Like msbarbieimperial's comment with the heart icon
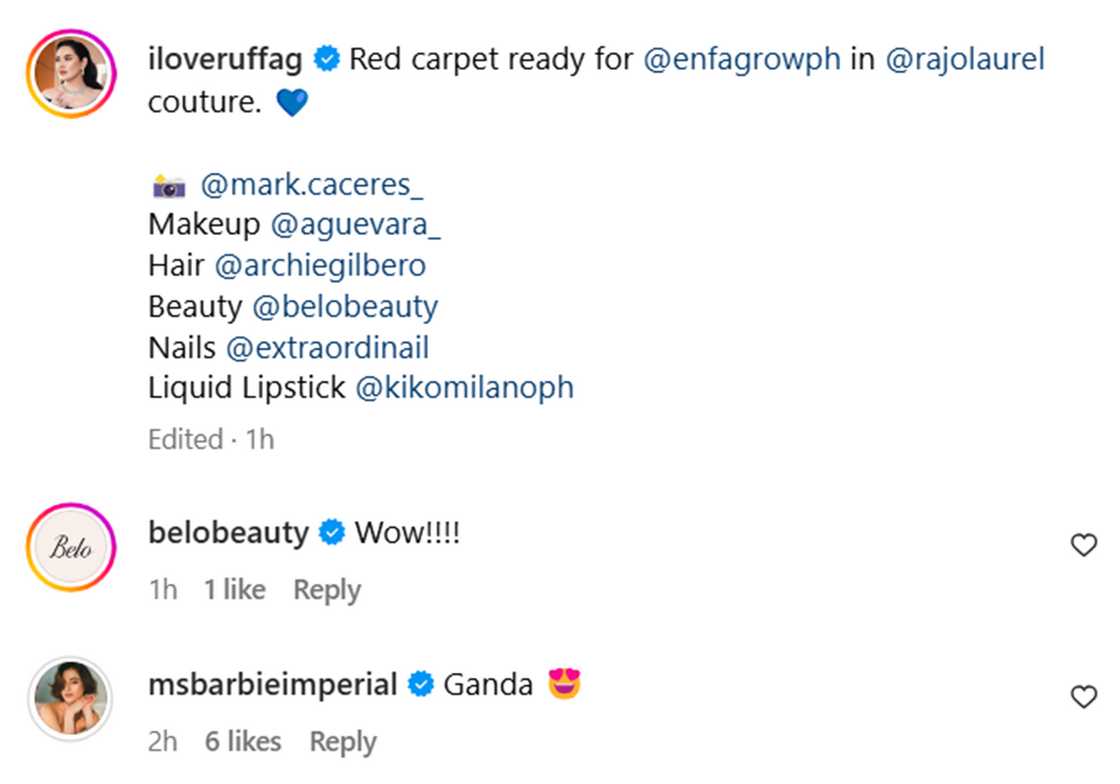 (1083, 698)
